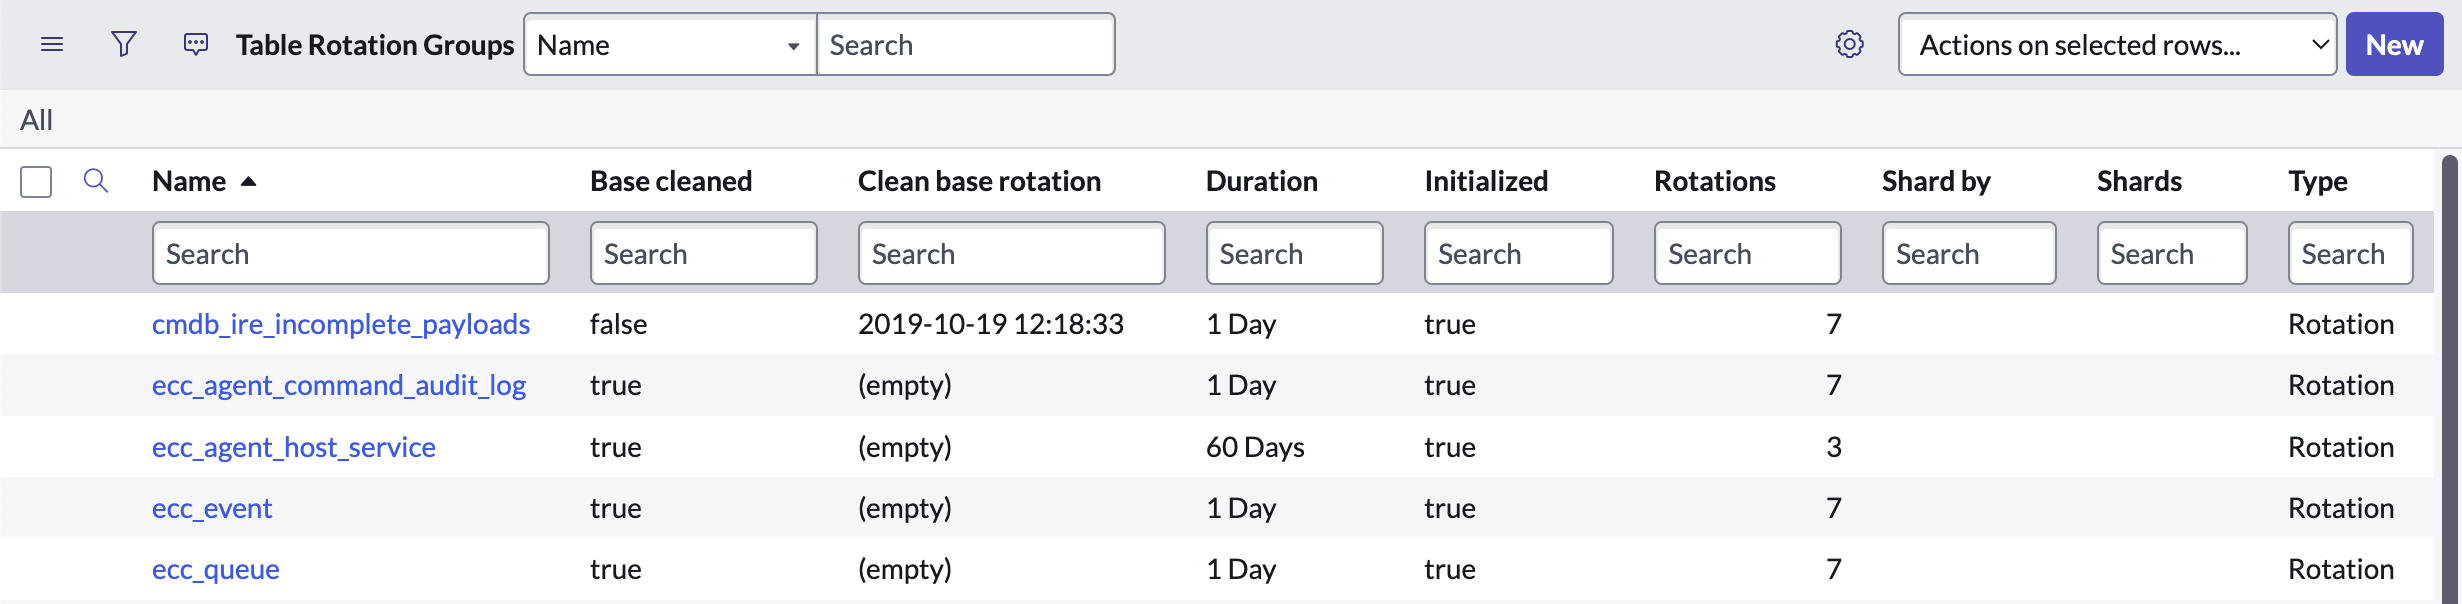Sort by Name column header
This screenshot has width=2462, height=604.
click(189, 181)
